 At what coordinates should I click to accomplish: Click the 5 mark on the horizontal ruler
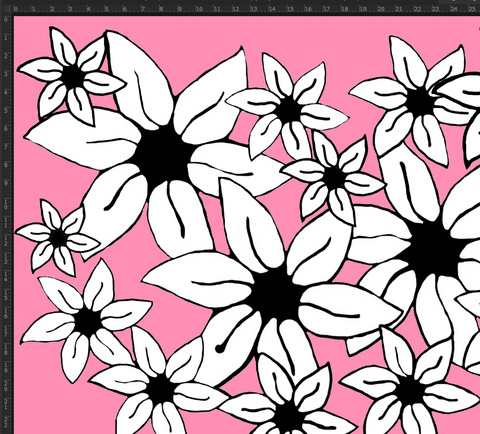[x=106, y=9]
